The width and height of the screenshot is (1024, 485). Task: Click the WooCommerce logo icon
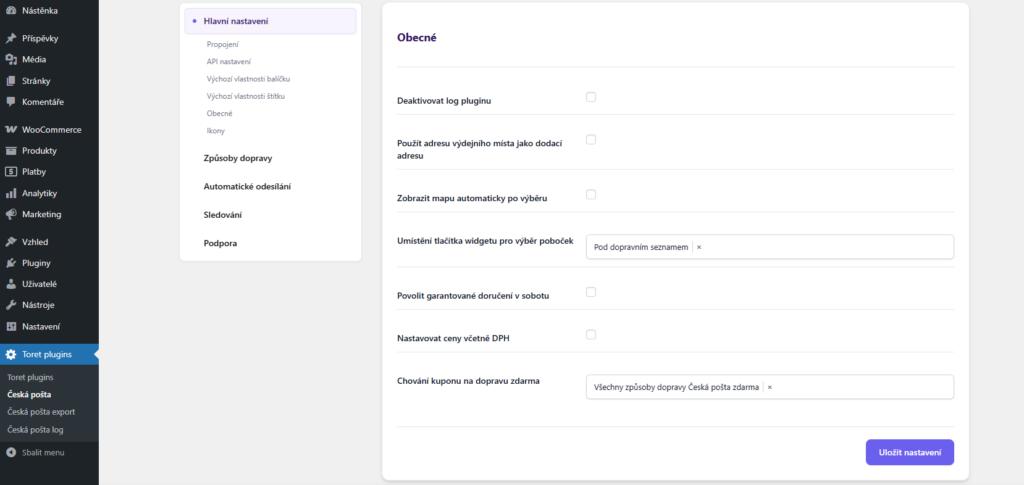pyautogui.click(x=10, y=130)
